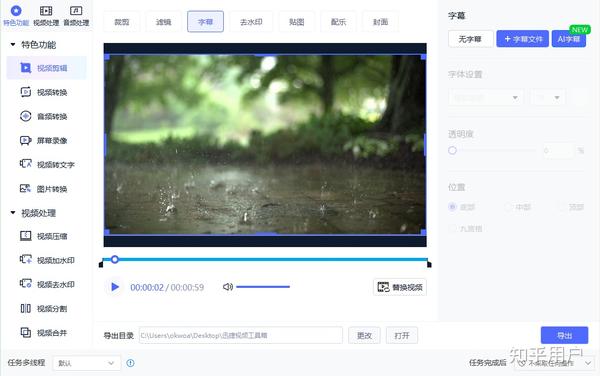
Task: Click the bottom-left crop handle on video
Action: pos(107,232)
